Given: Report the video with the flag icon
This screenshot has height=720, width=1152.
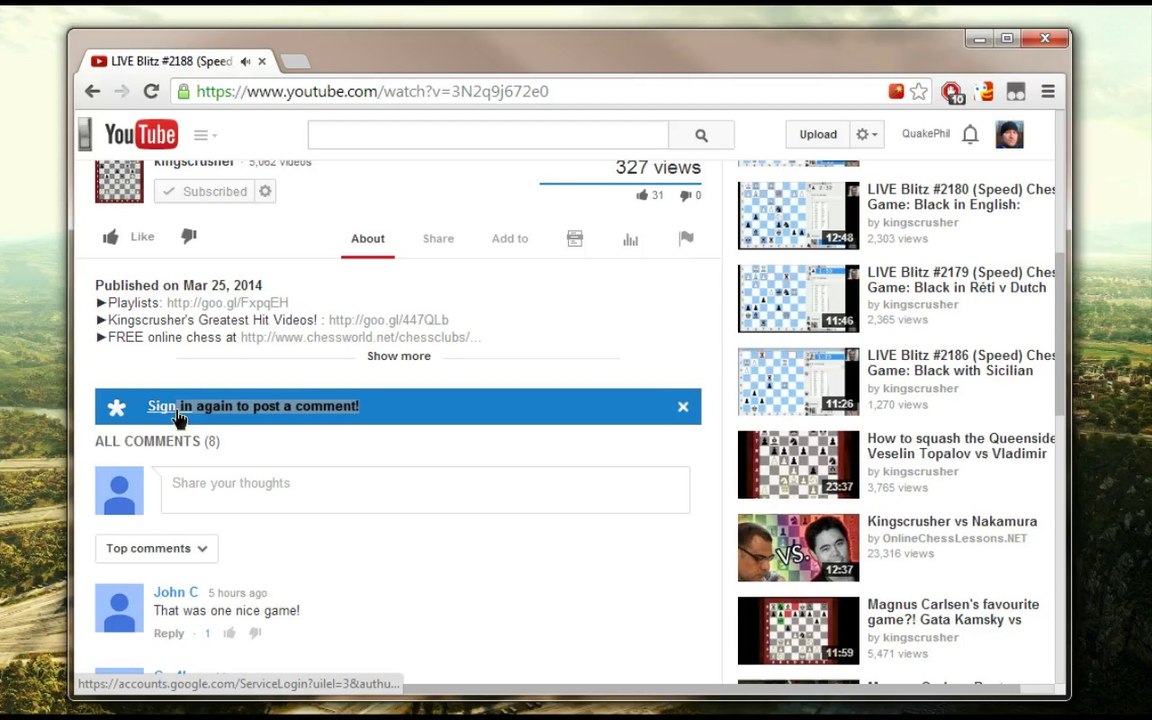Looking at the screenshot, I should pyautogui.click(x=686, y=238).
